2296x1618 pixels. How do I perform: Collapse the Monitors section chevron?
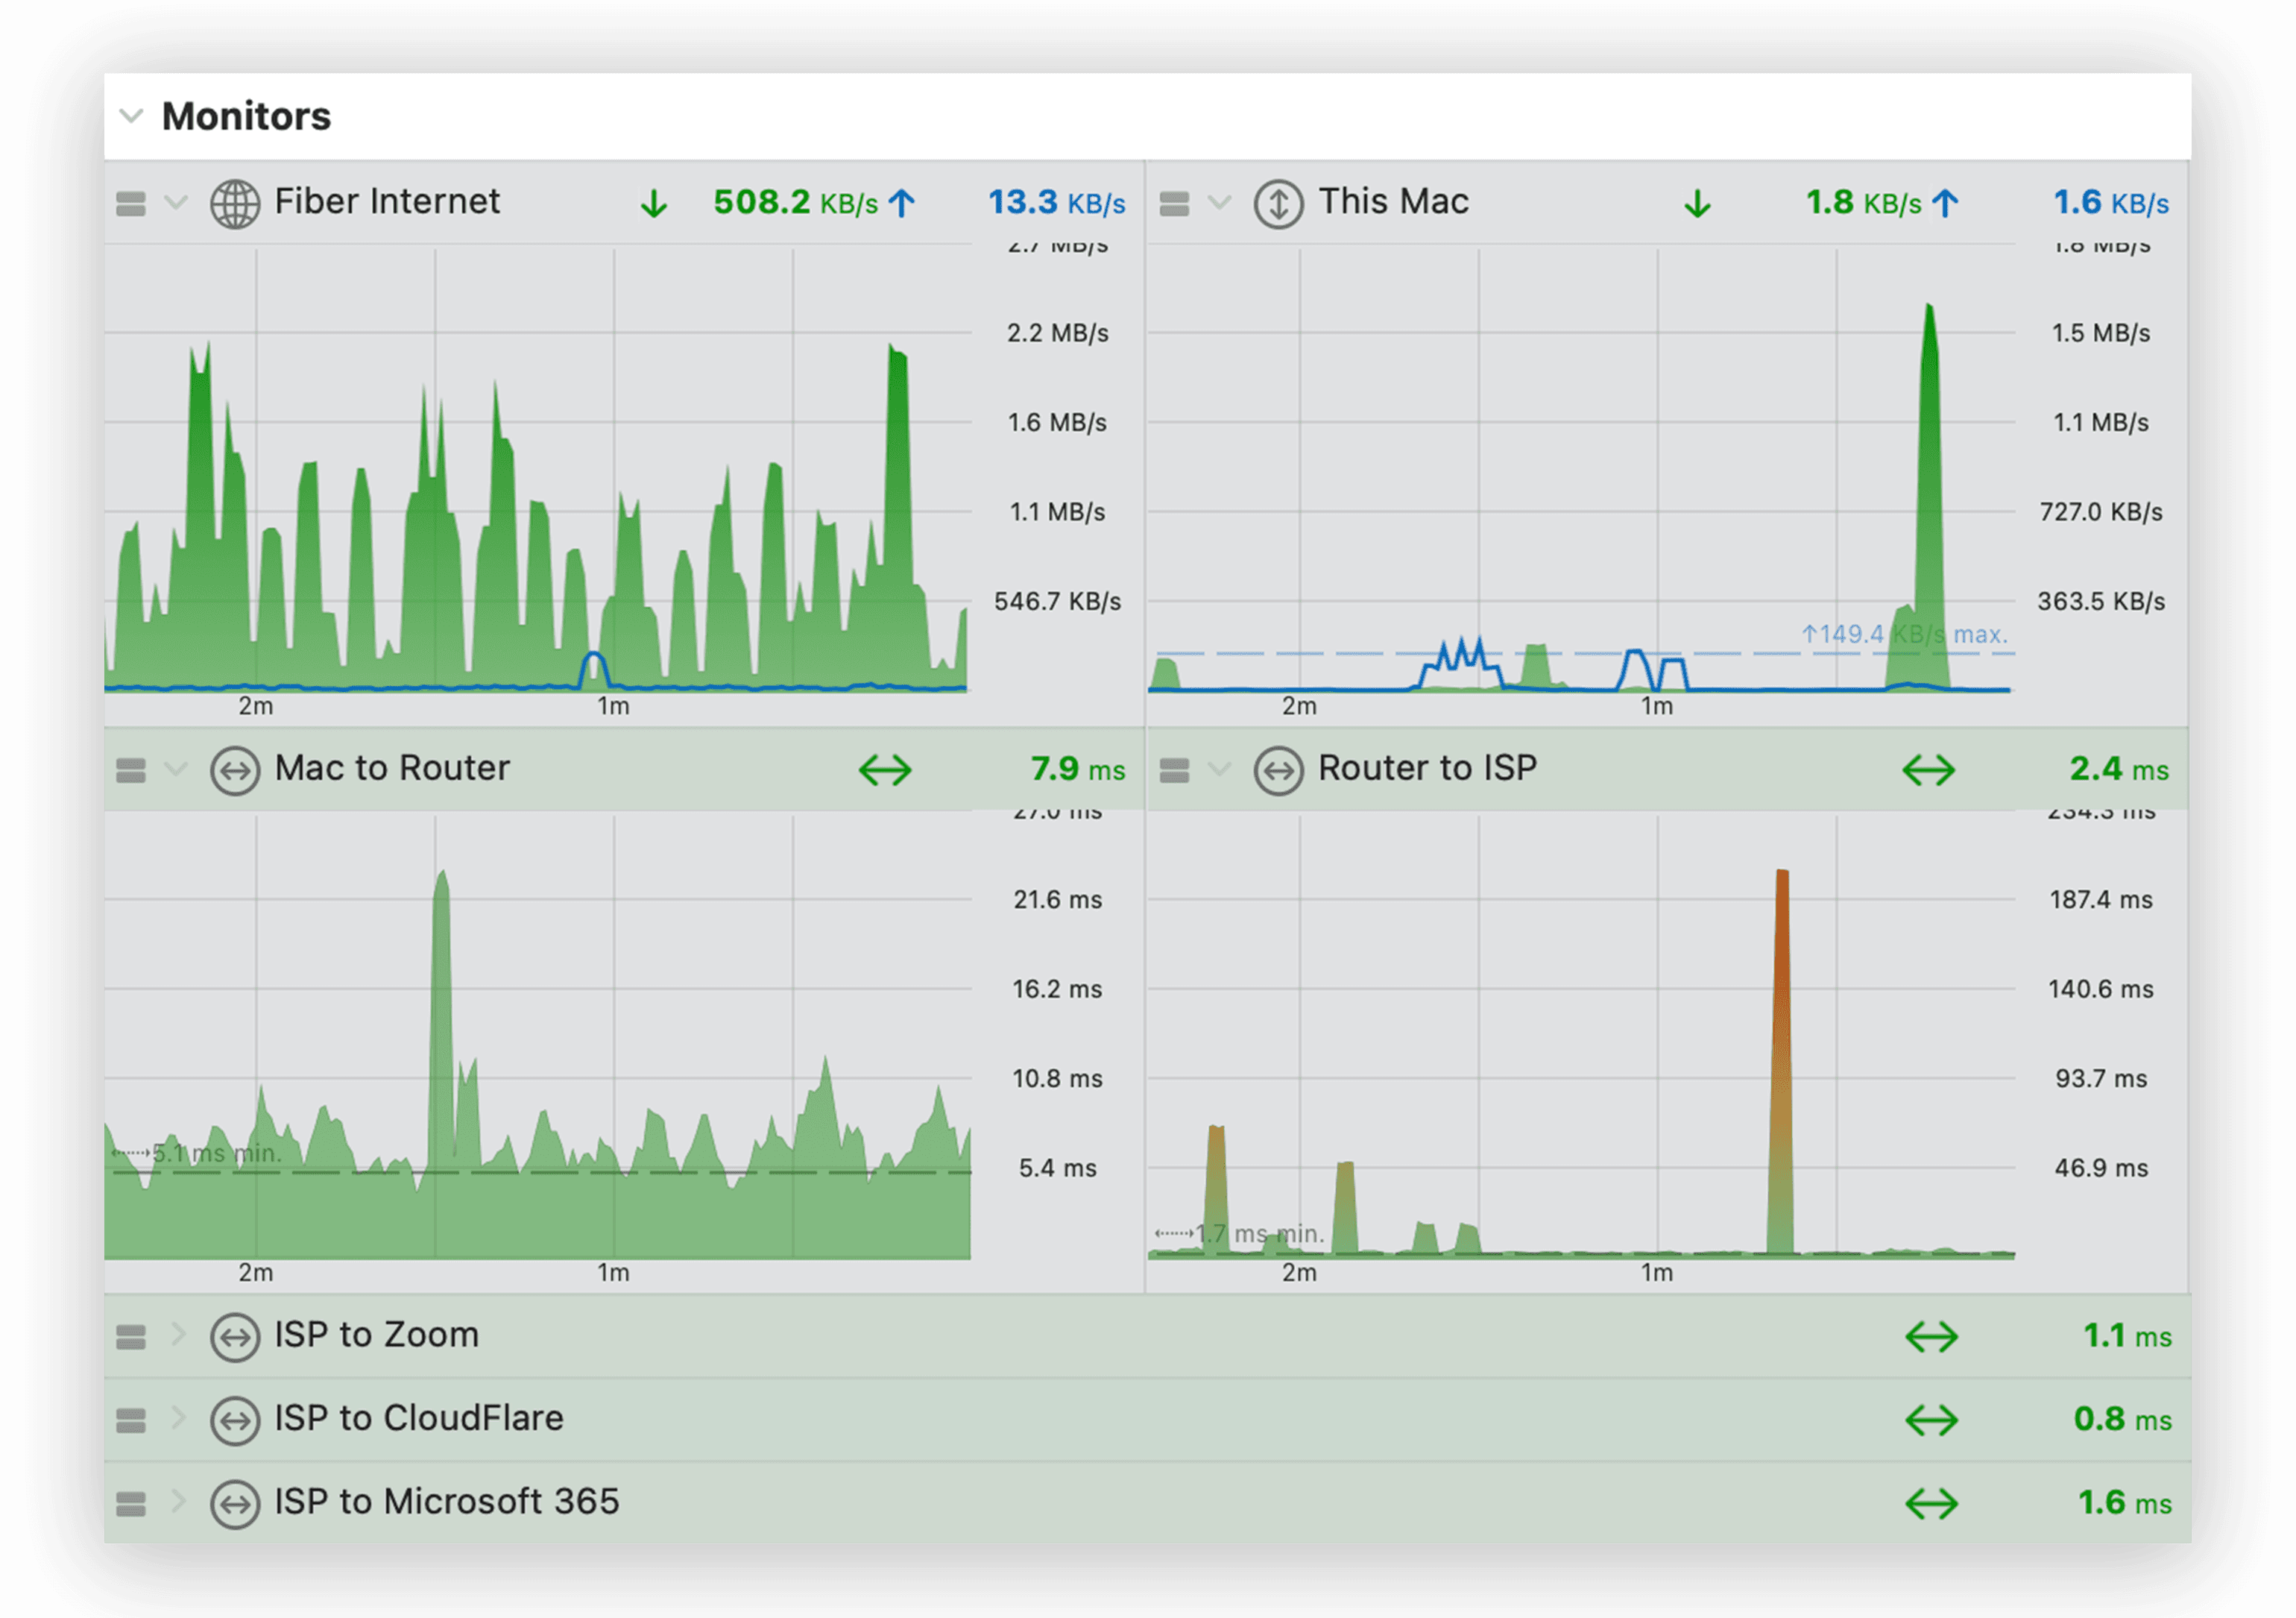(131, 116)
